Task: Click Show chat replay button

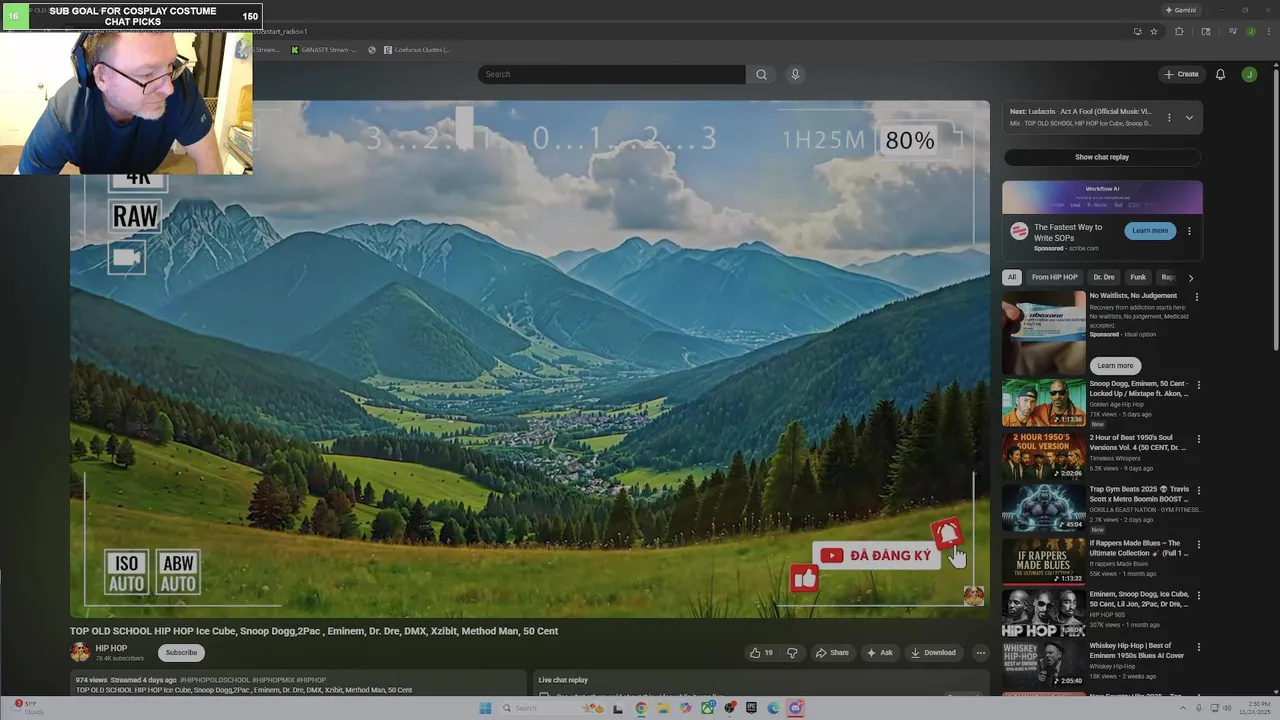Action: (1102, 157)
